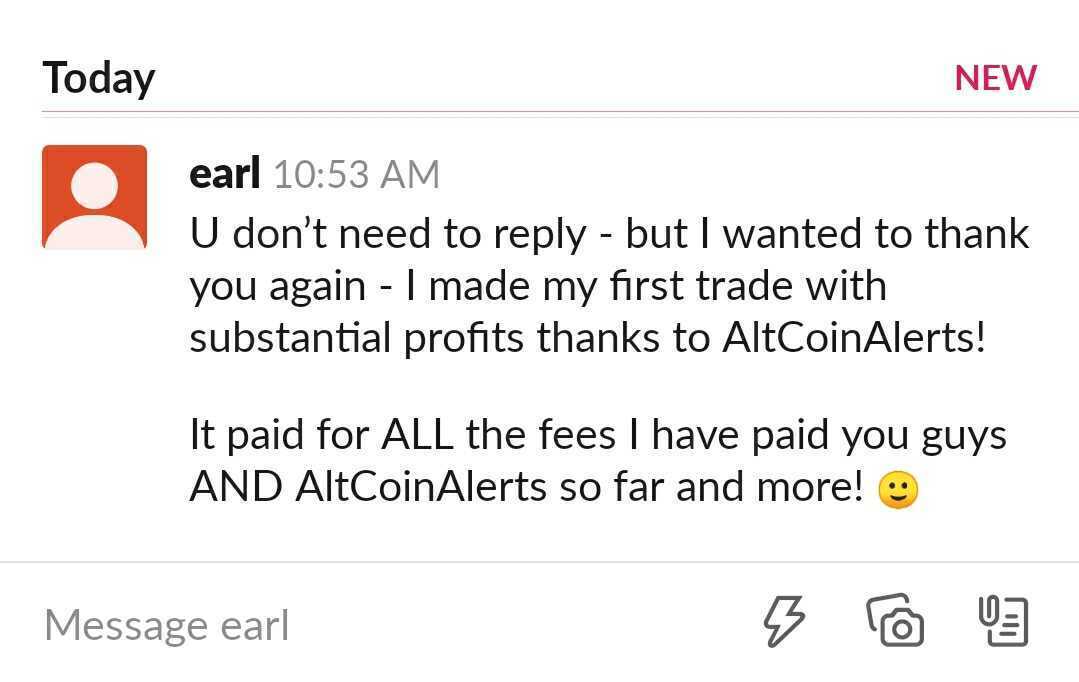Click the Today date header

98,78
